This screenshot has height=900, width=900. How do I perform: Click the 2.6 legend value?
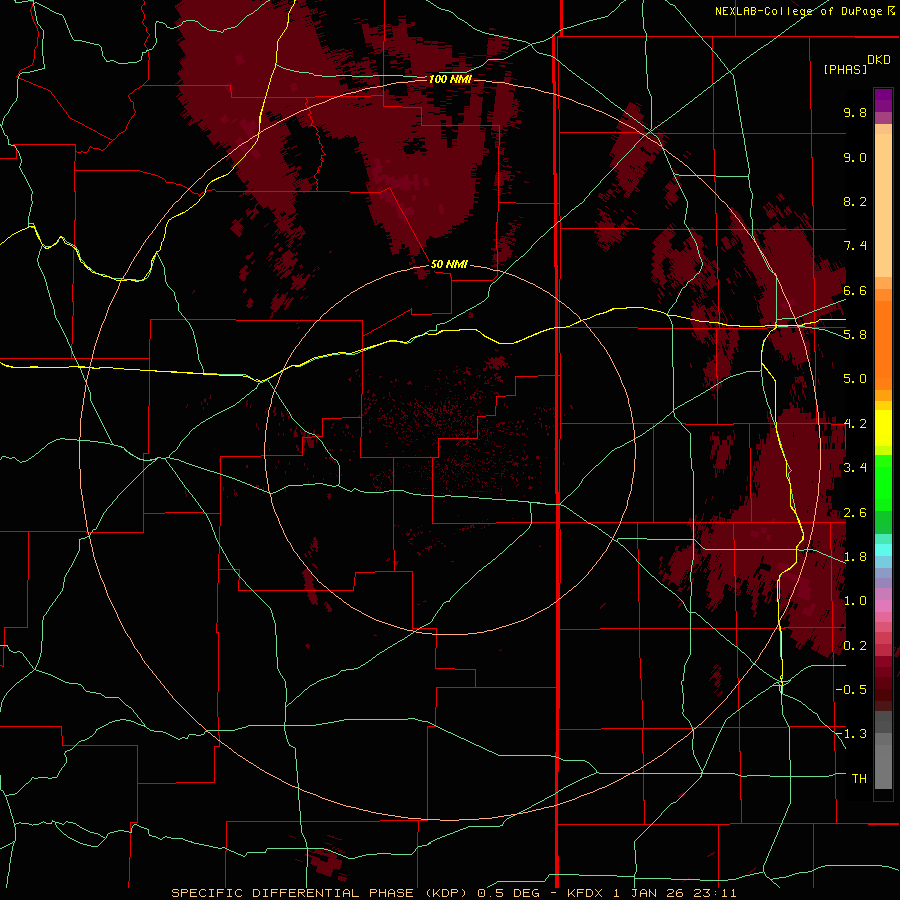click(855, 512)
